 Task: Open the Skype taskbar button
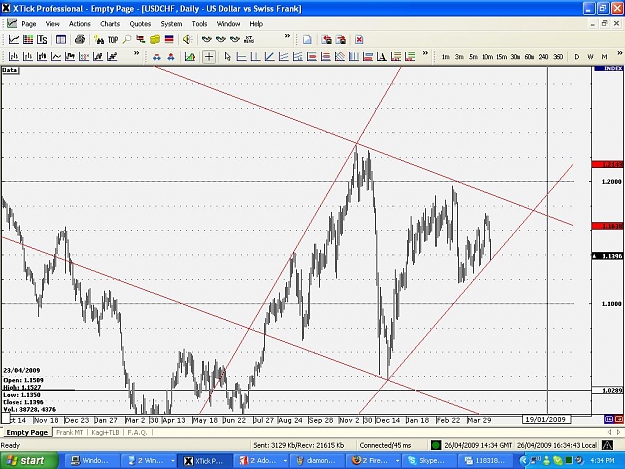[x=430, y=461]
